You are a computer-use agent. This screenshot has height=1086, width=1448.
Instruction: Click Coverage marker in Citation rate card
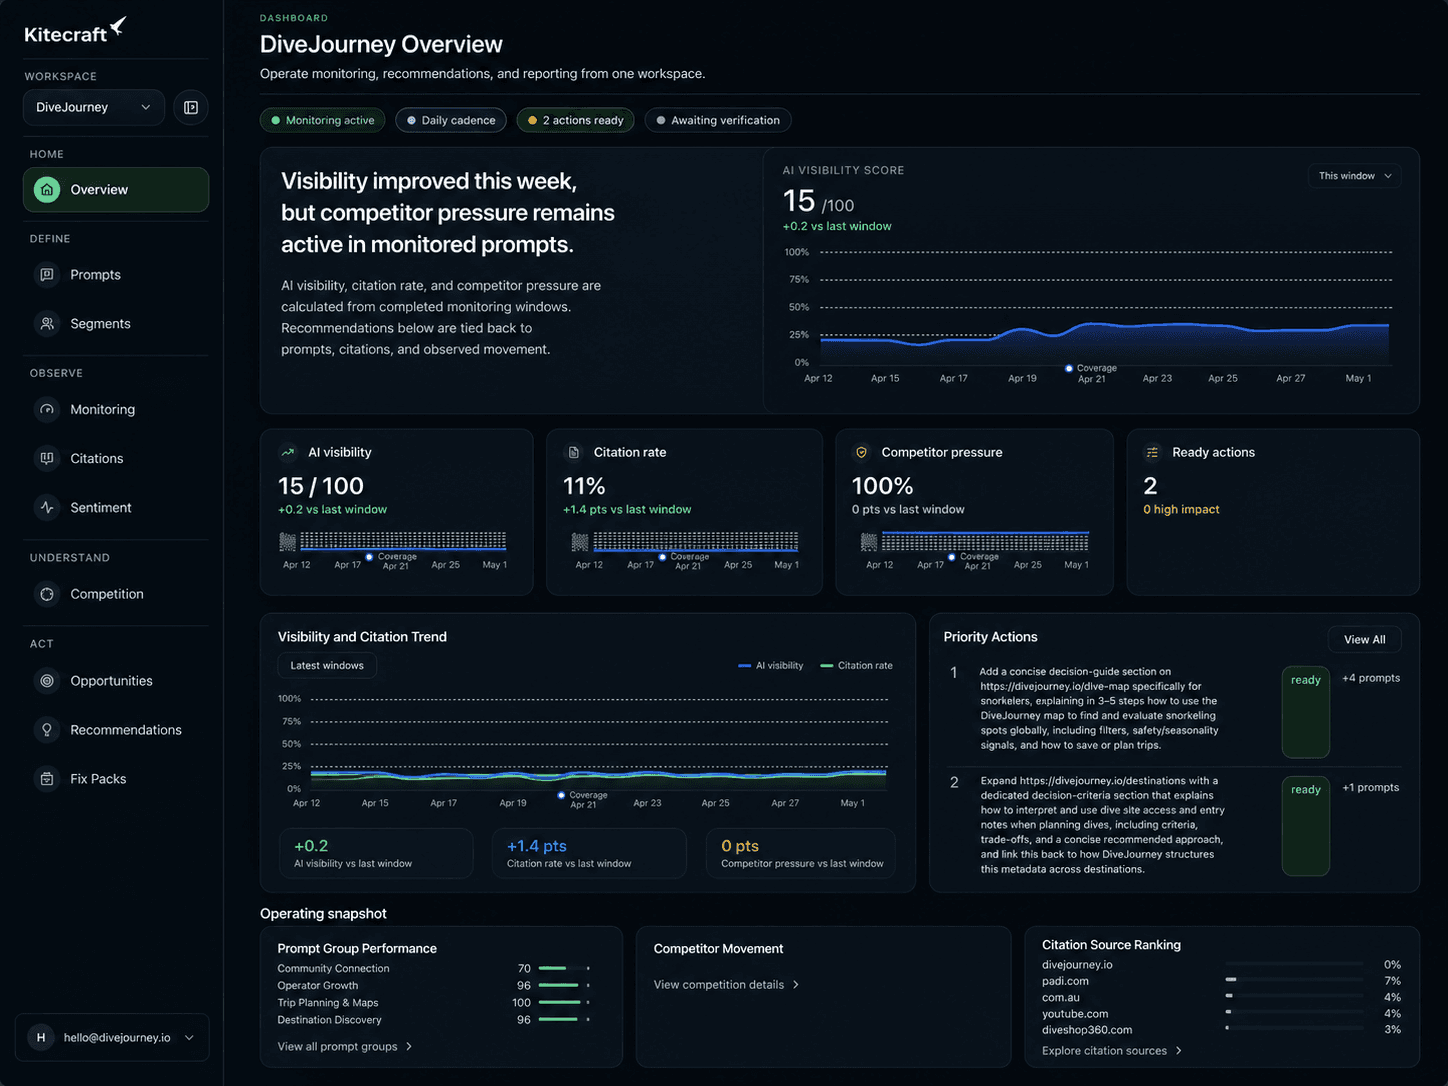pos(662,557)
